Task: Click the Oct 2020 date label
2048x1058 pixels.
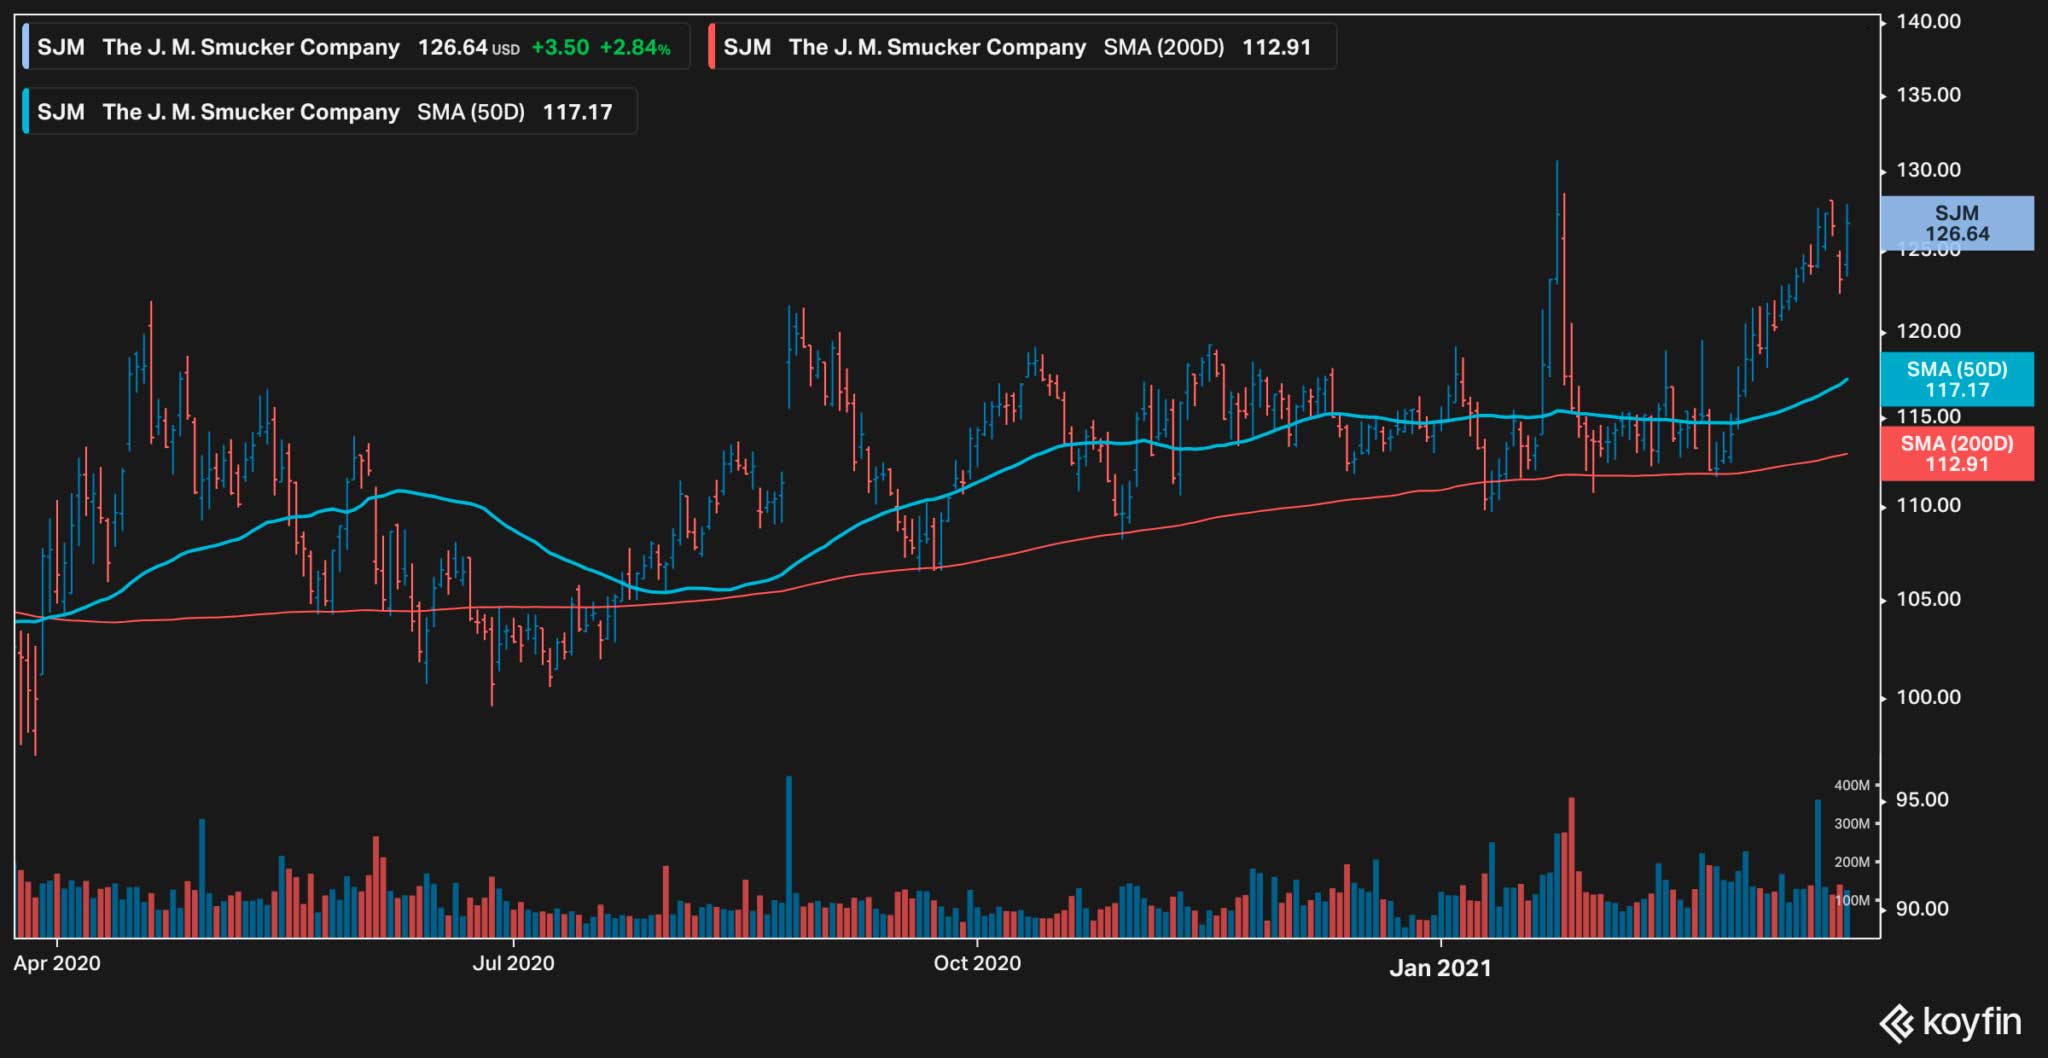Action: tap(977, 963)
